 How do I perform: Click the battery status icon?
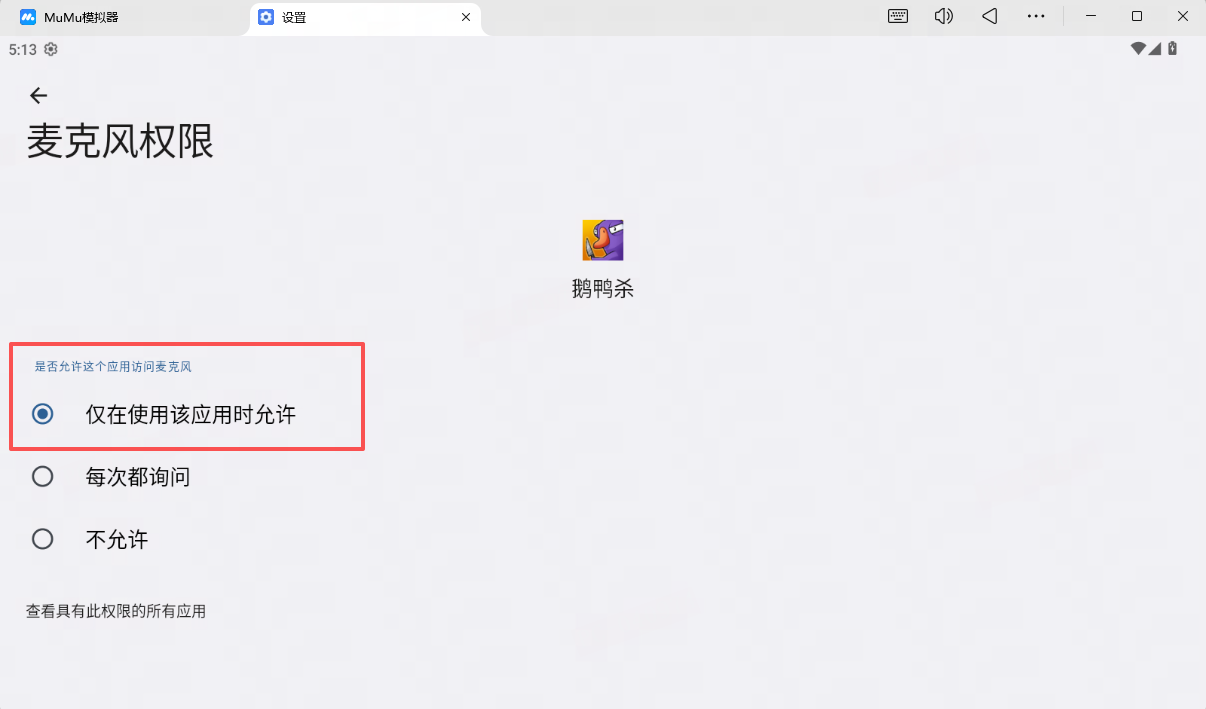[1172, 49]
